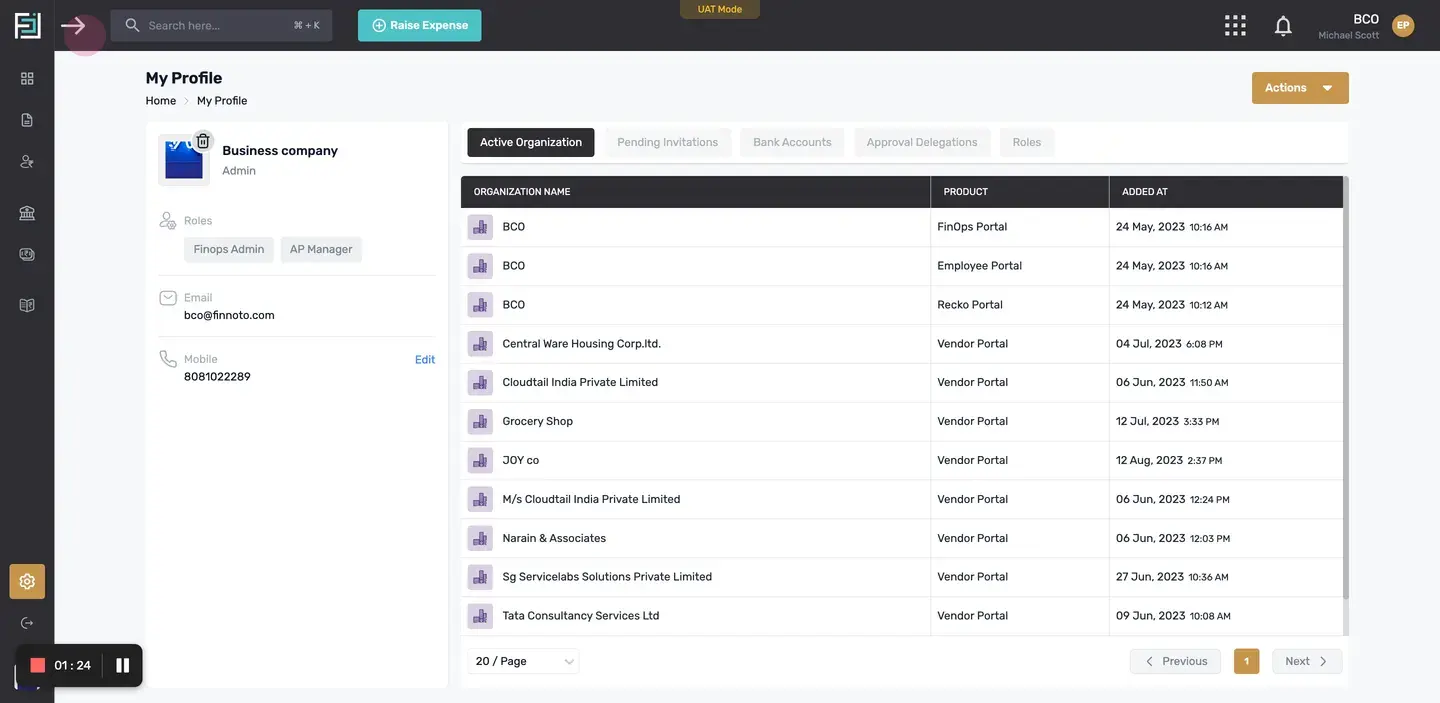The width and height of the screenshot is (1440, 703).
Task: Click the arrow icon to expand sidebar
Action: 73,26
